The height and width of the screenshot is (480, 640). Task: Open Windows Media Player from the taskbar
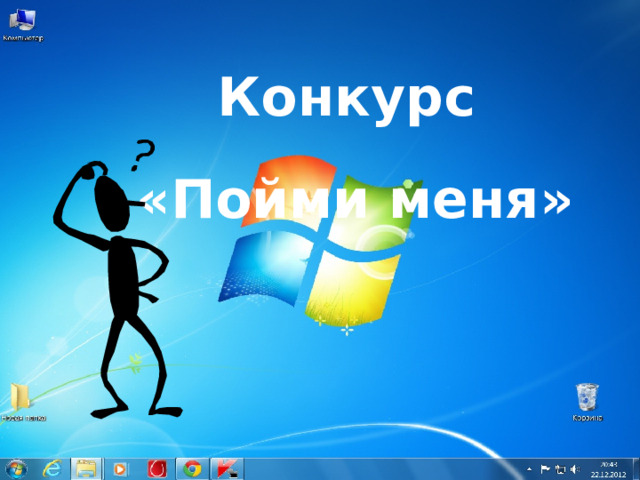120,469
